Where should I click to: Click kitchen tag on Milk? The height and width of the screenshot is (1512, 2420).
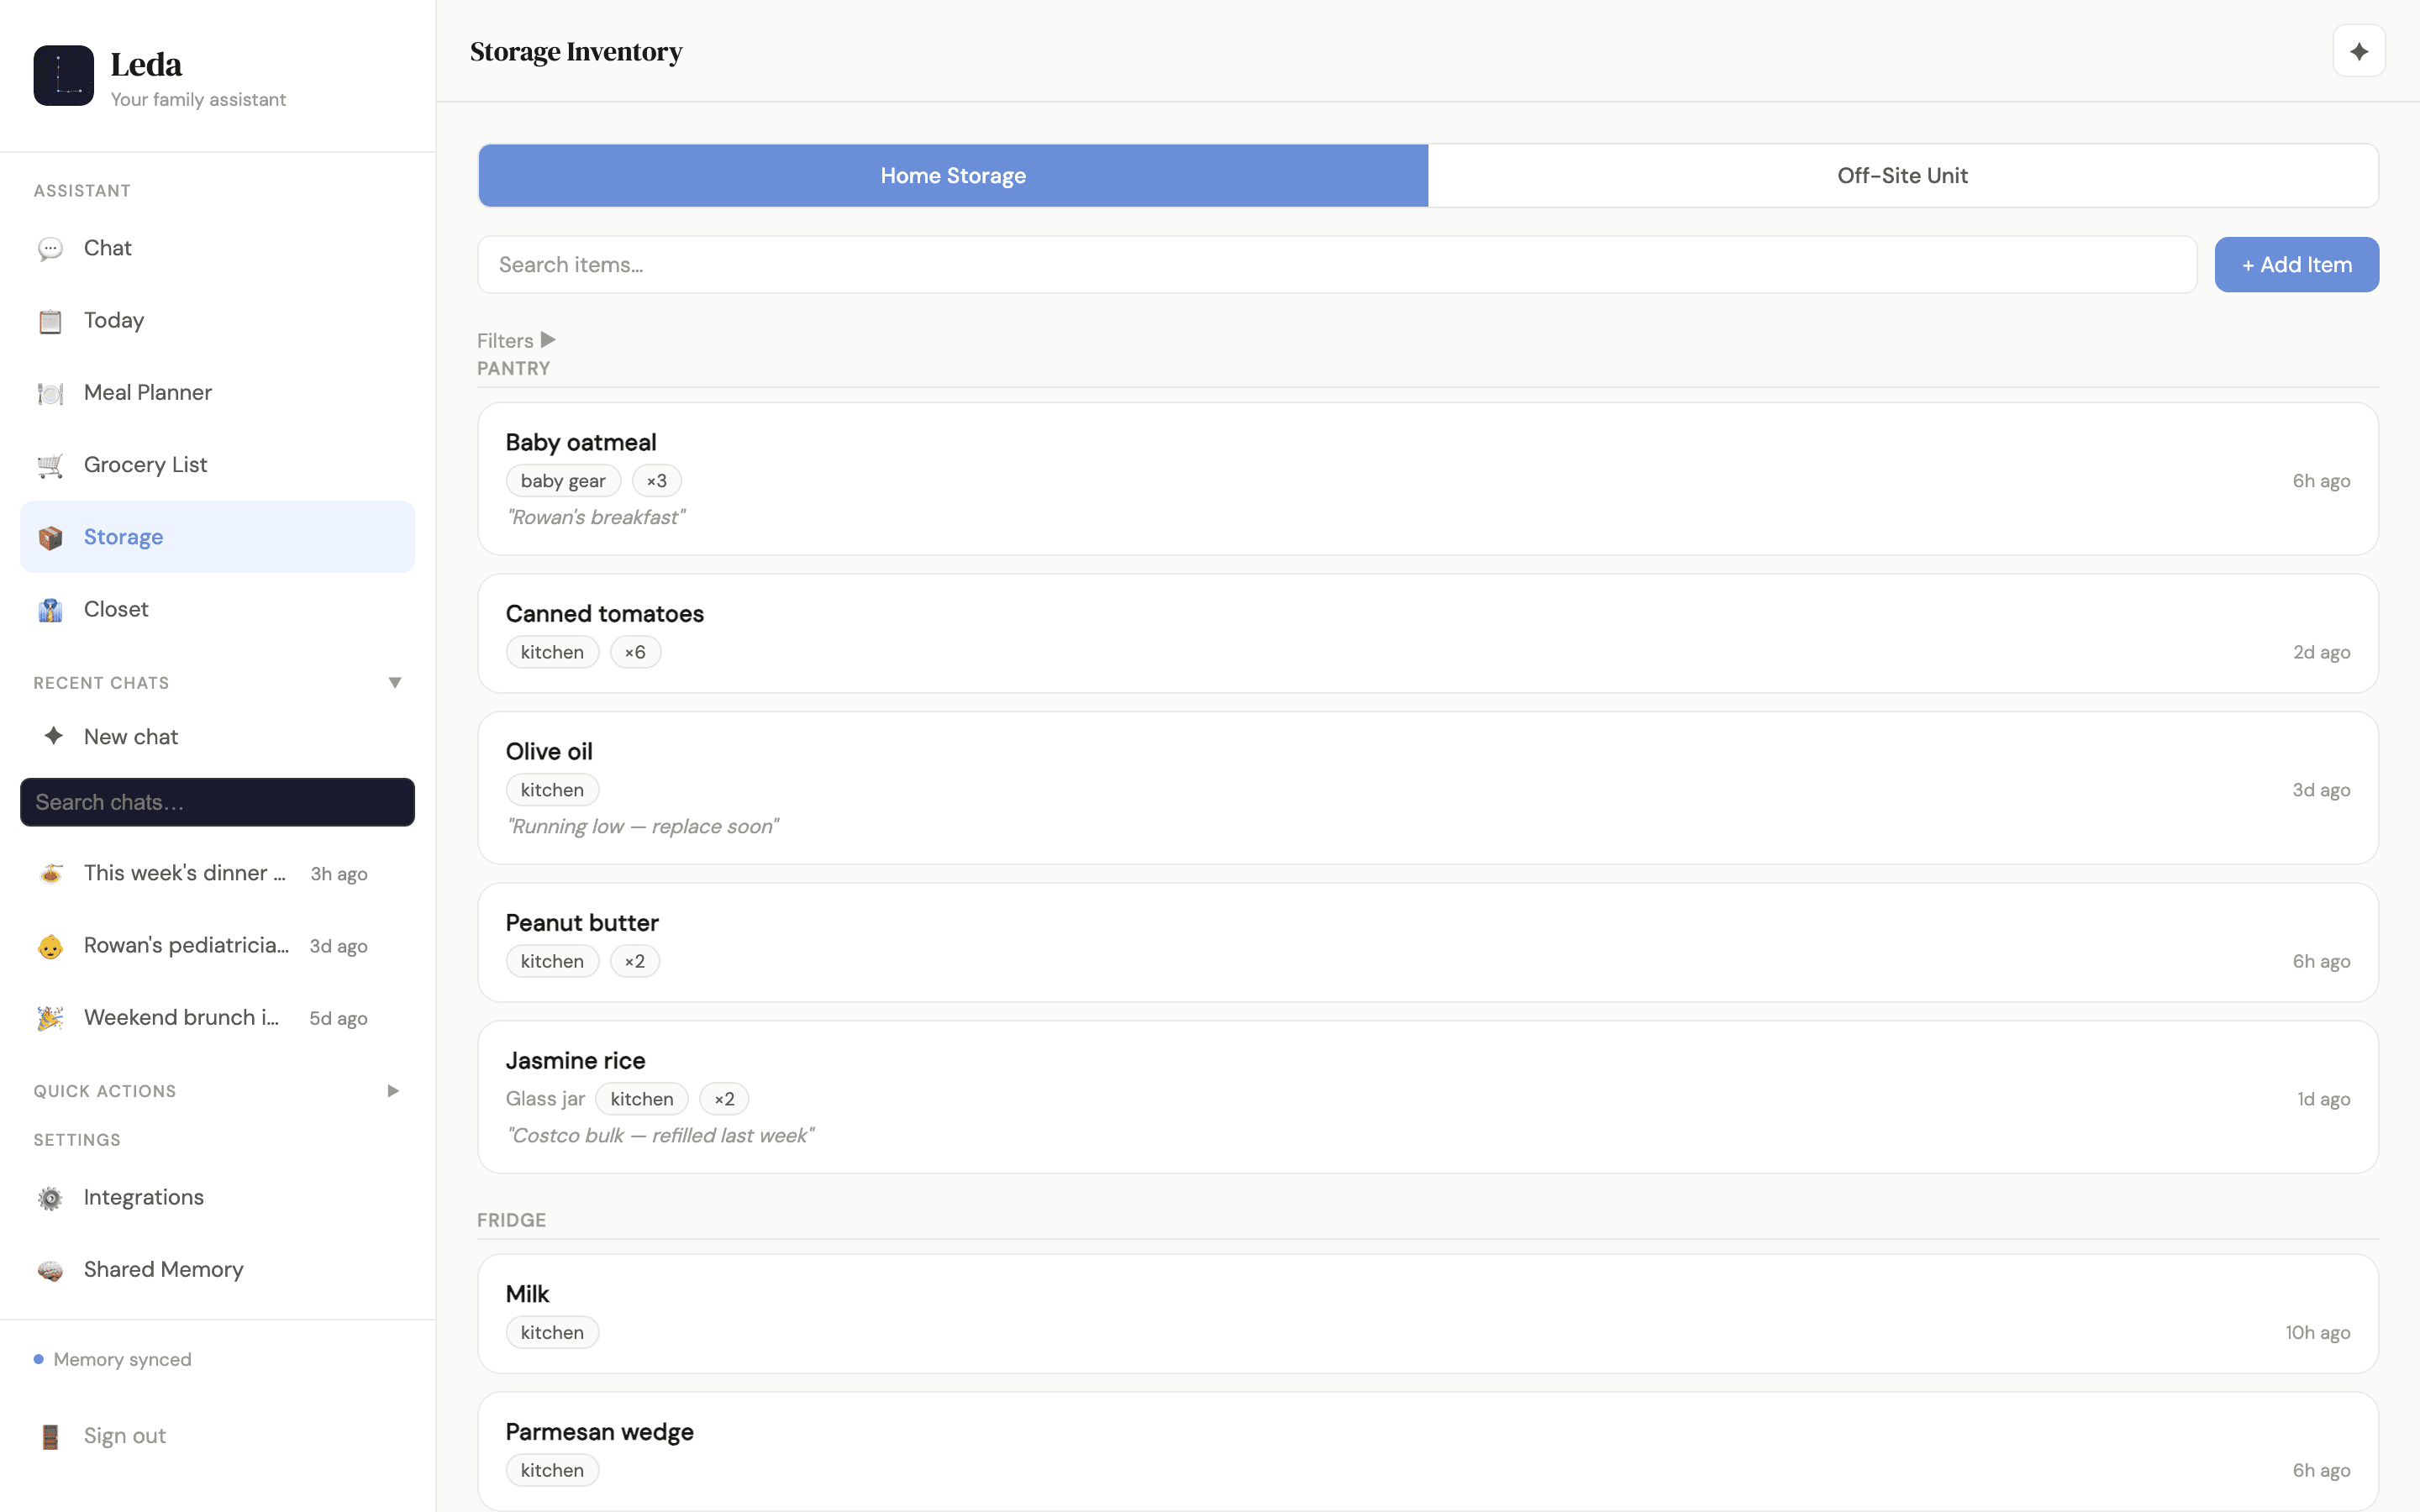[552, 1332]
